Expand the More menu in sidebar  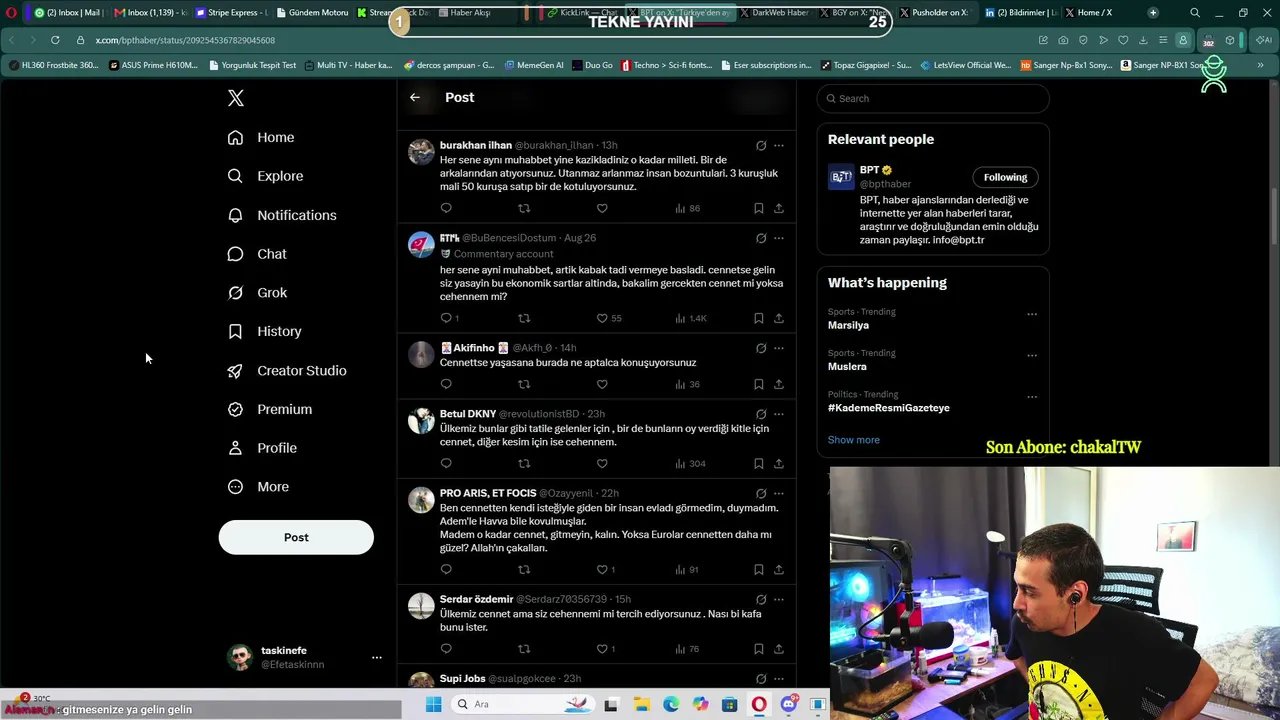point(259,487)
